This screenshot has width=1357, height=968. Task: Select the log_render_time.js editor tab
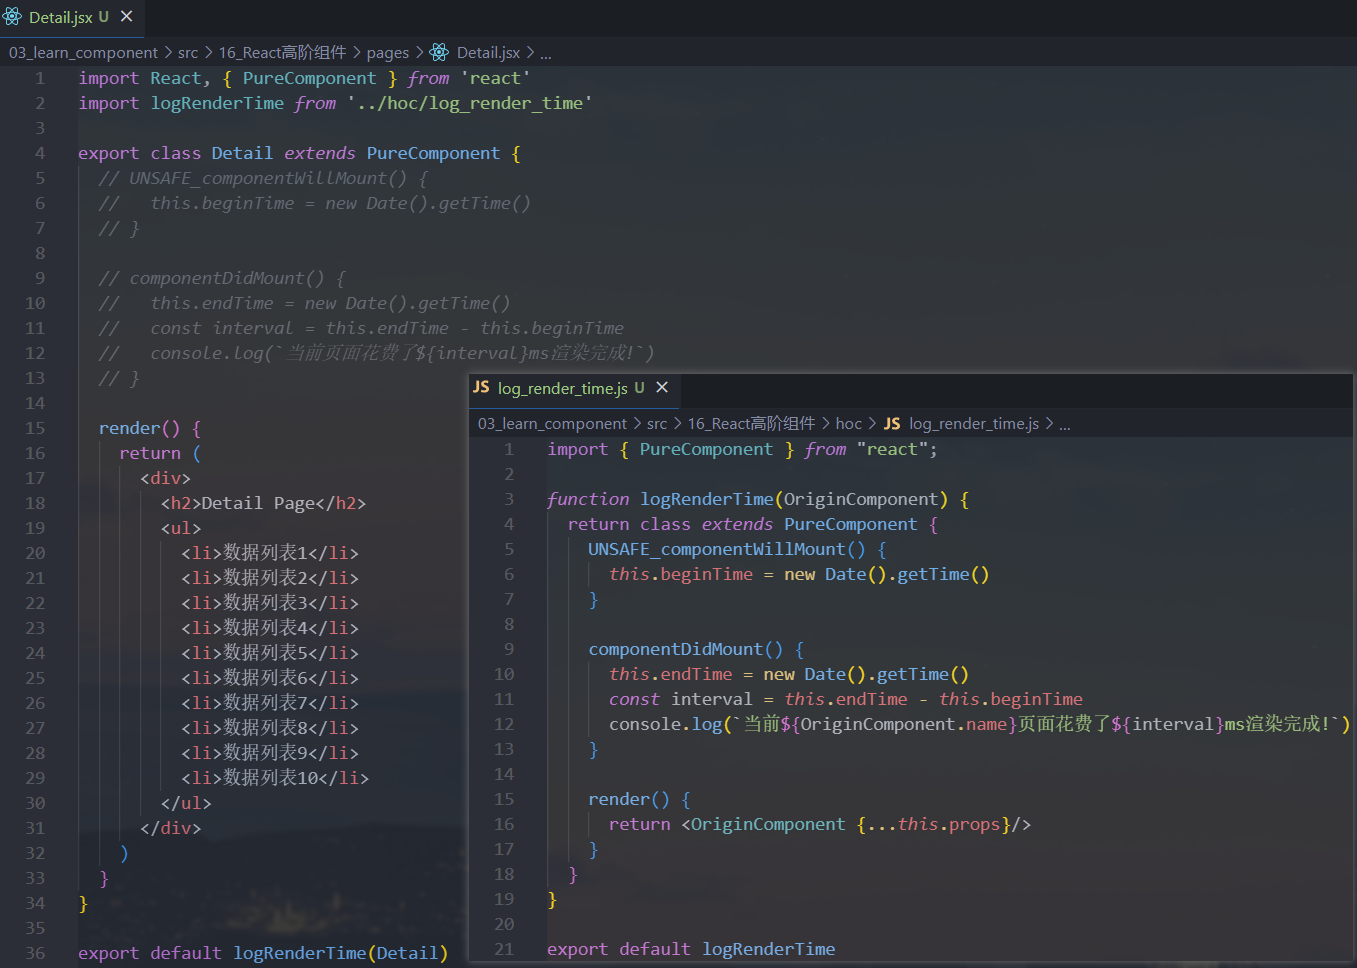(574, 388)
